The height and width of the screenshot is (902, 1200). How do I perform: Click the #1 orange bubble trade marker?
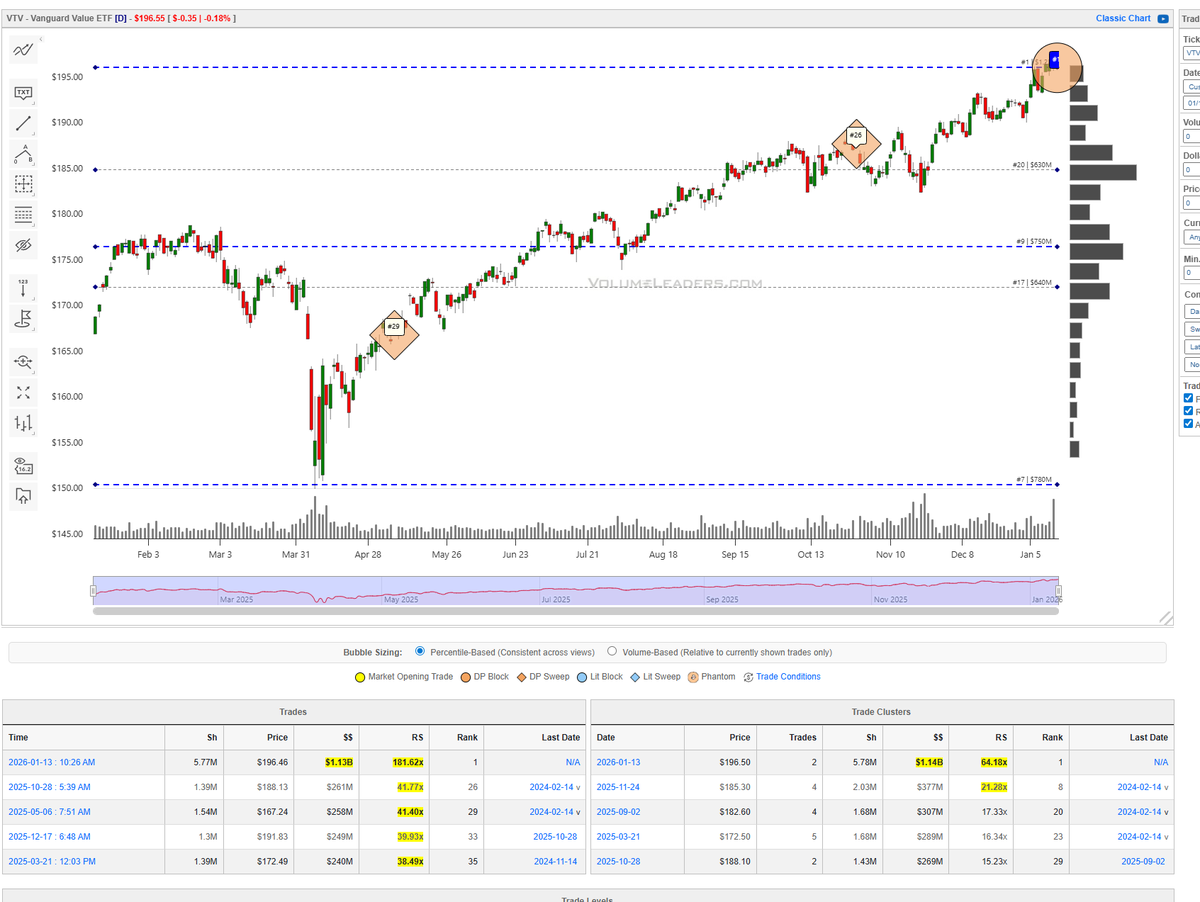tap(1057, 68)
